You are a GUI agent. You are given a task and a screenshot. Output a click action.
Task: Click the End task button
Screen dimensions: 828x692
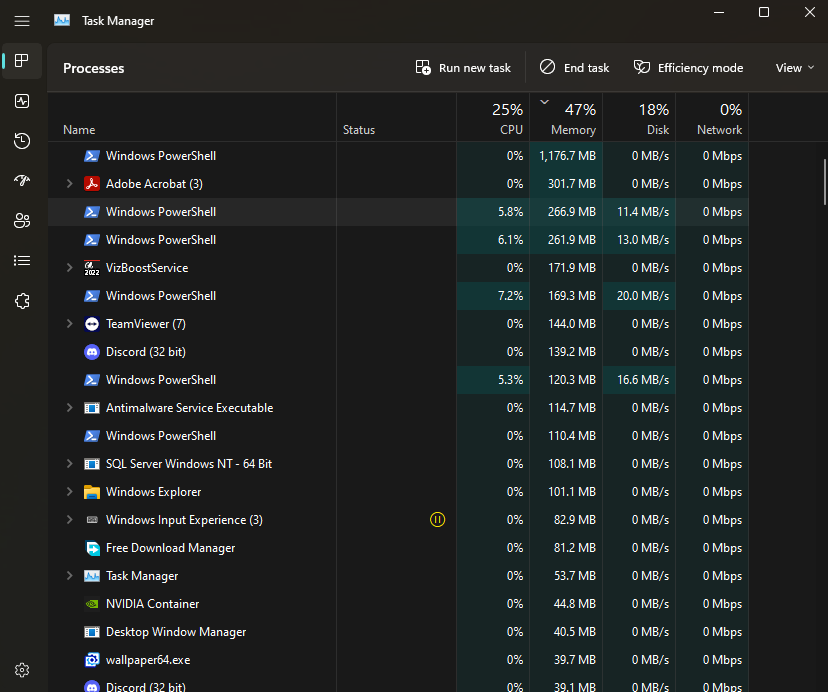[575, 68]
